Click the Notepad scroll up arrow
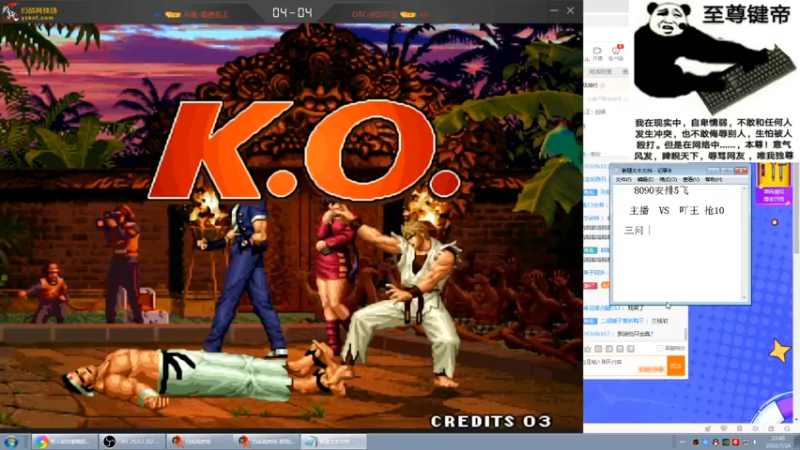This screenshot has width=800, height=450. pos(744,189)
